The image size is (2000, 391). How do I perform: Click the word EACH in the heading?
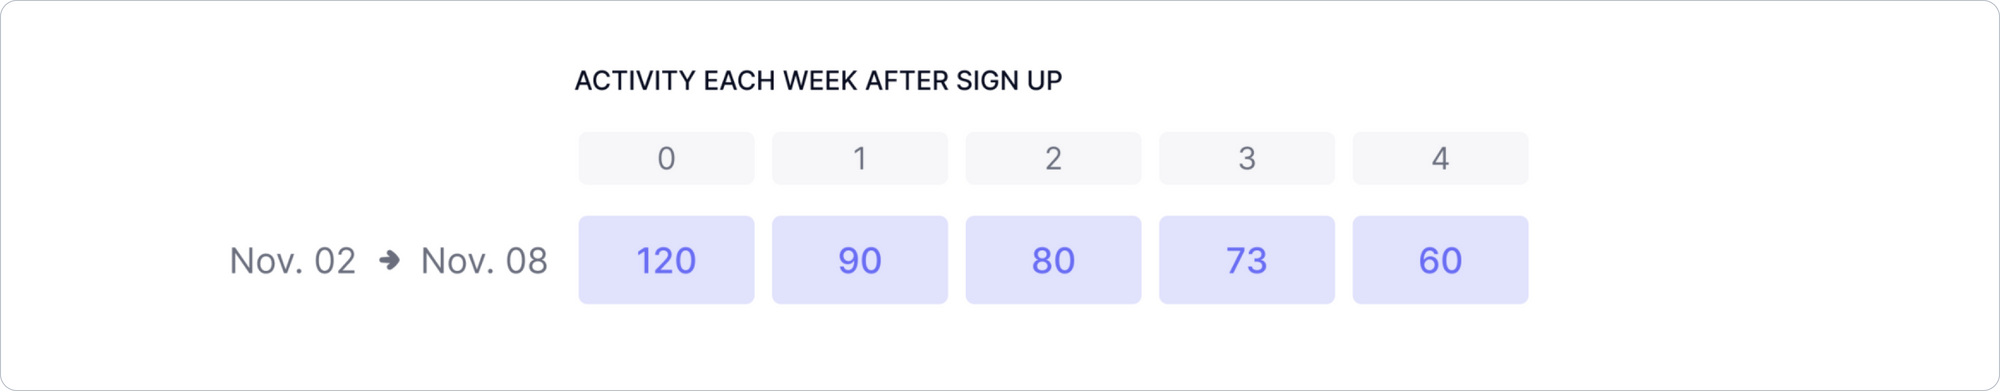[739, 81]
